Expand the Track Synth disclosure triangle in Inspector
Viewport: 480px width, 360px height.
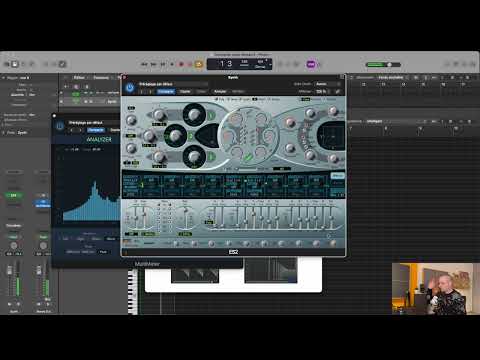tap(4, 133)
